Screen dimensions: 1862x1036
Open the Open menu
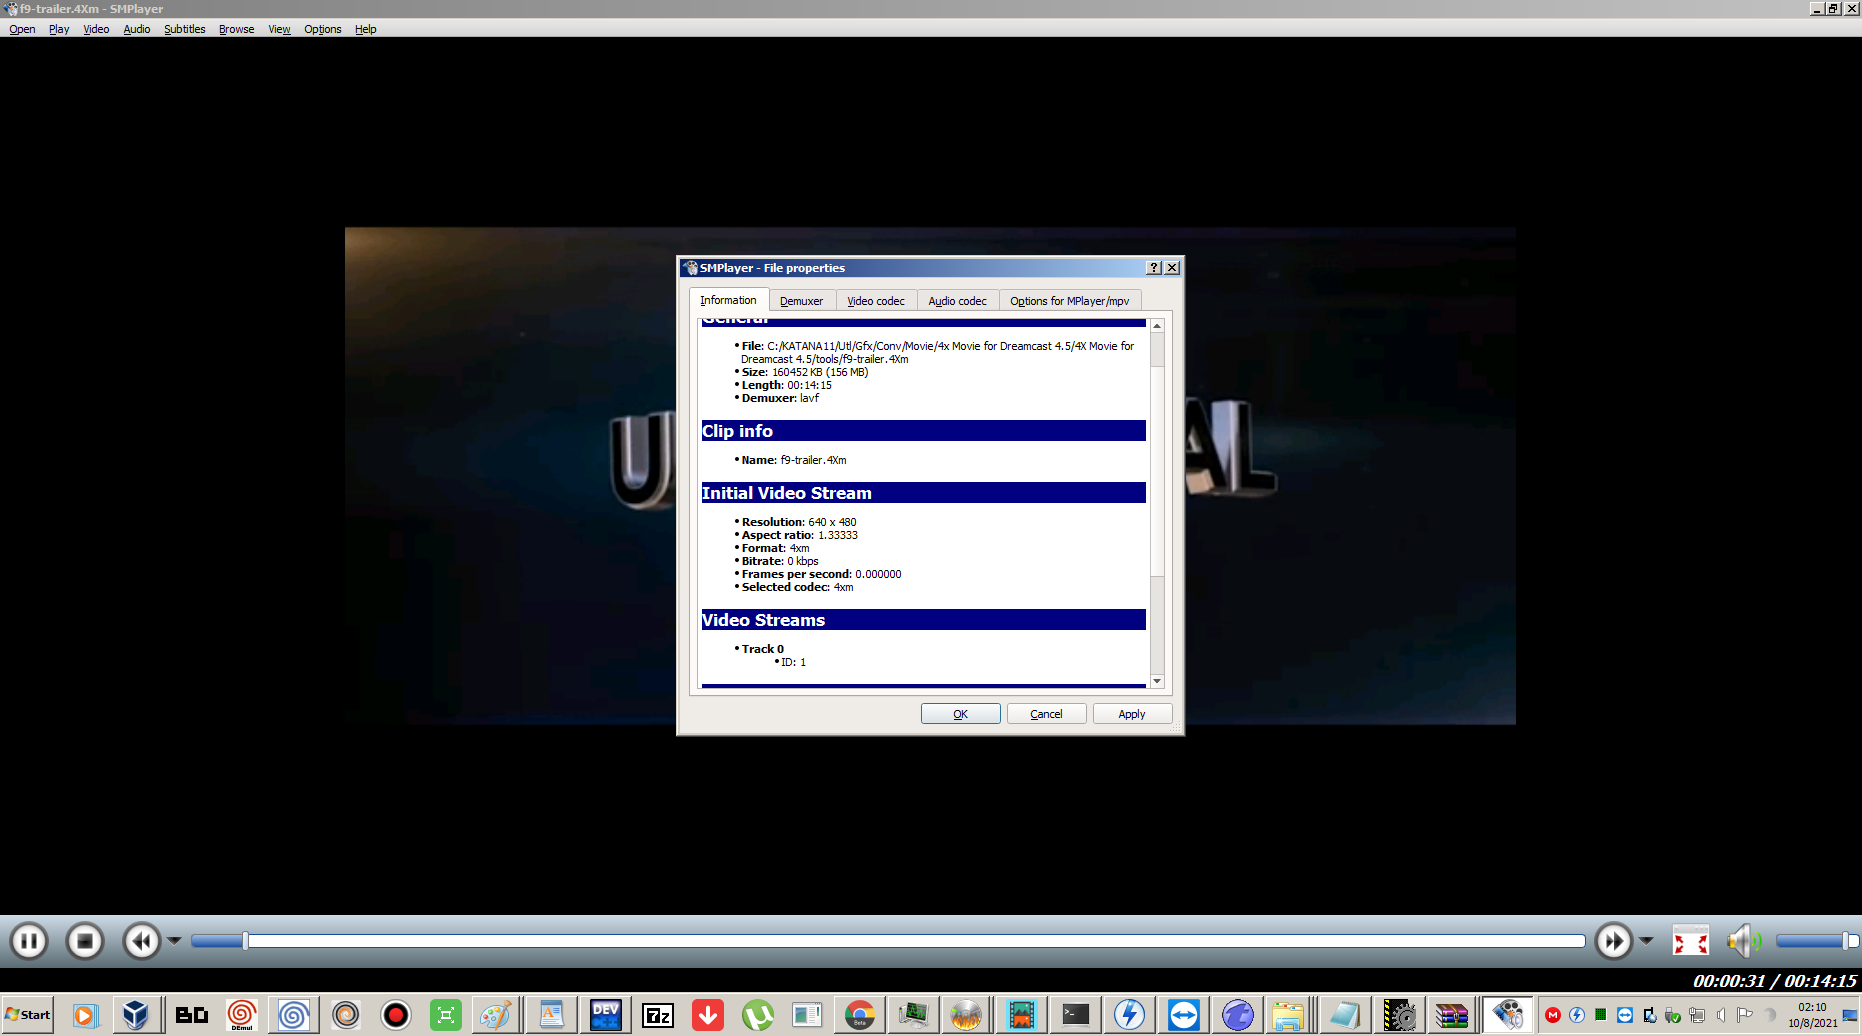[22, 29]
